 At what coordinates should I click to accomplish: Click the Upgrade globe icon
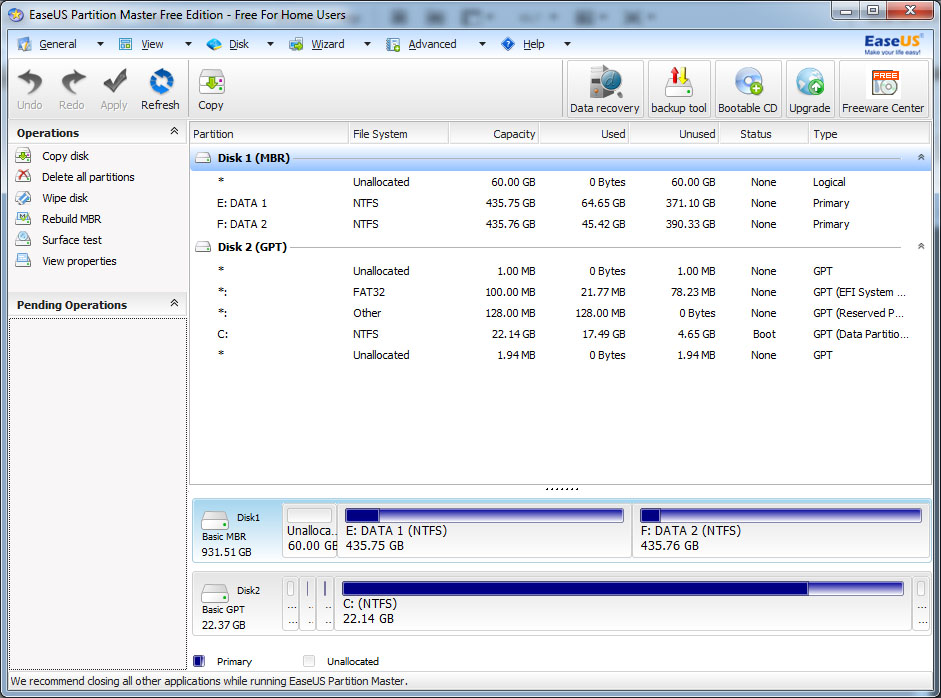click(810, 82)
